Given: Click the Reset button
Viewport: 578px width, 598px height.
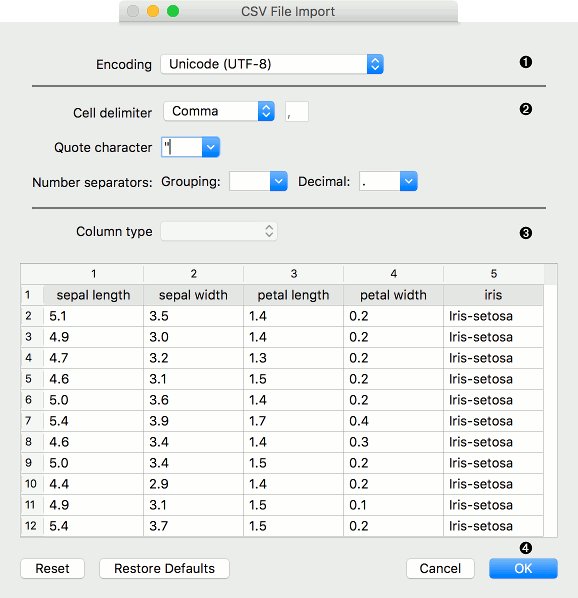Looking at the screenshot, I should tap(52, 569).
